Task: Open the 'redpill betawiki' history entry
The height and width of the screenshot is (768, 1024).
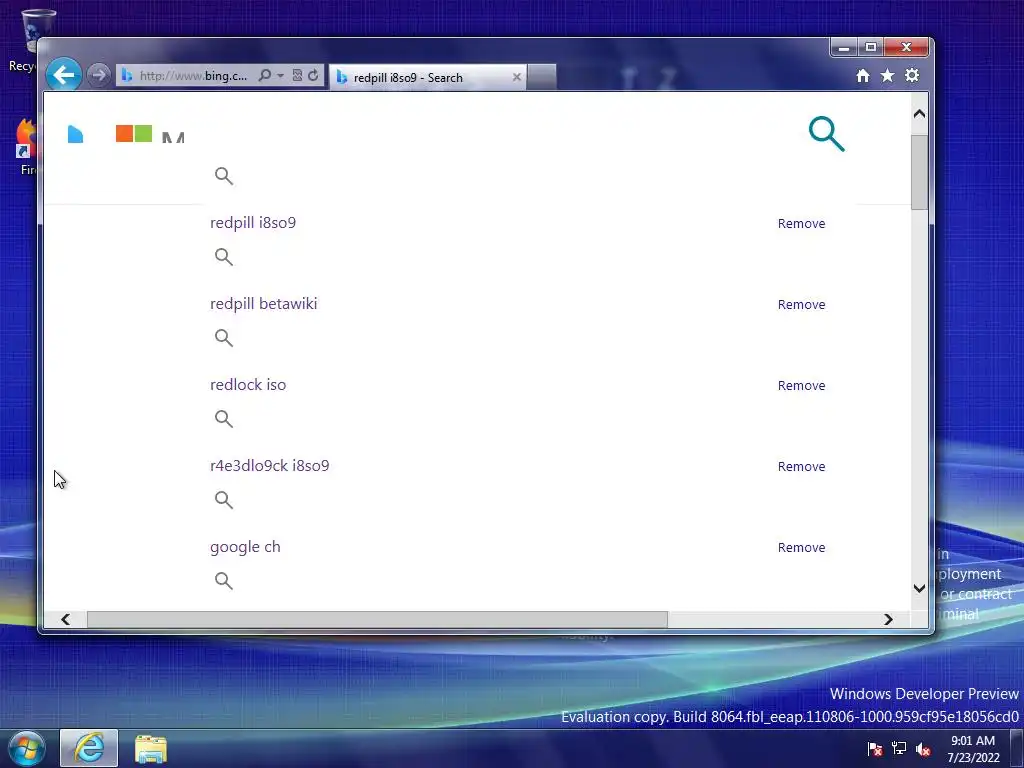Action: pos(263,304)
